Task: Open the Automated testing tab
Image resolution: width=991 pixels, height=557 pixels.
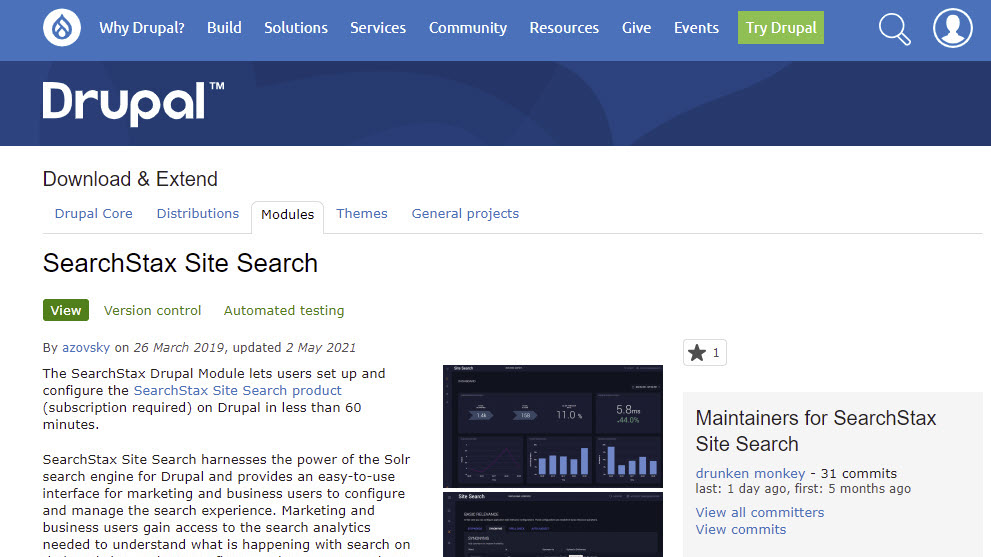Action: [284, 310]
